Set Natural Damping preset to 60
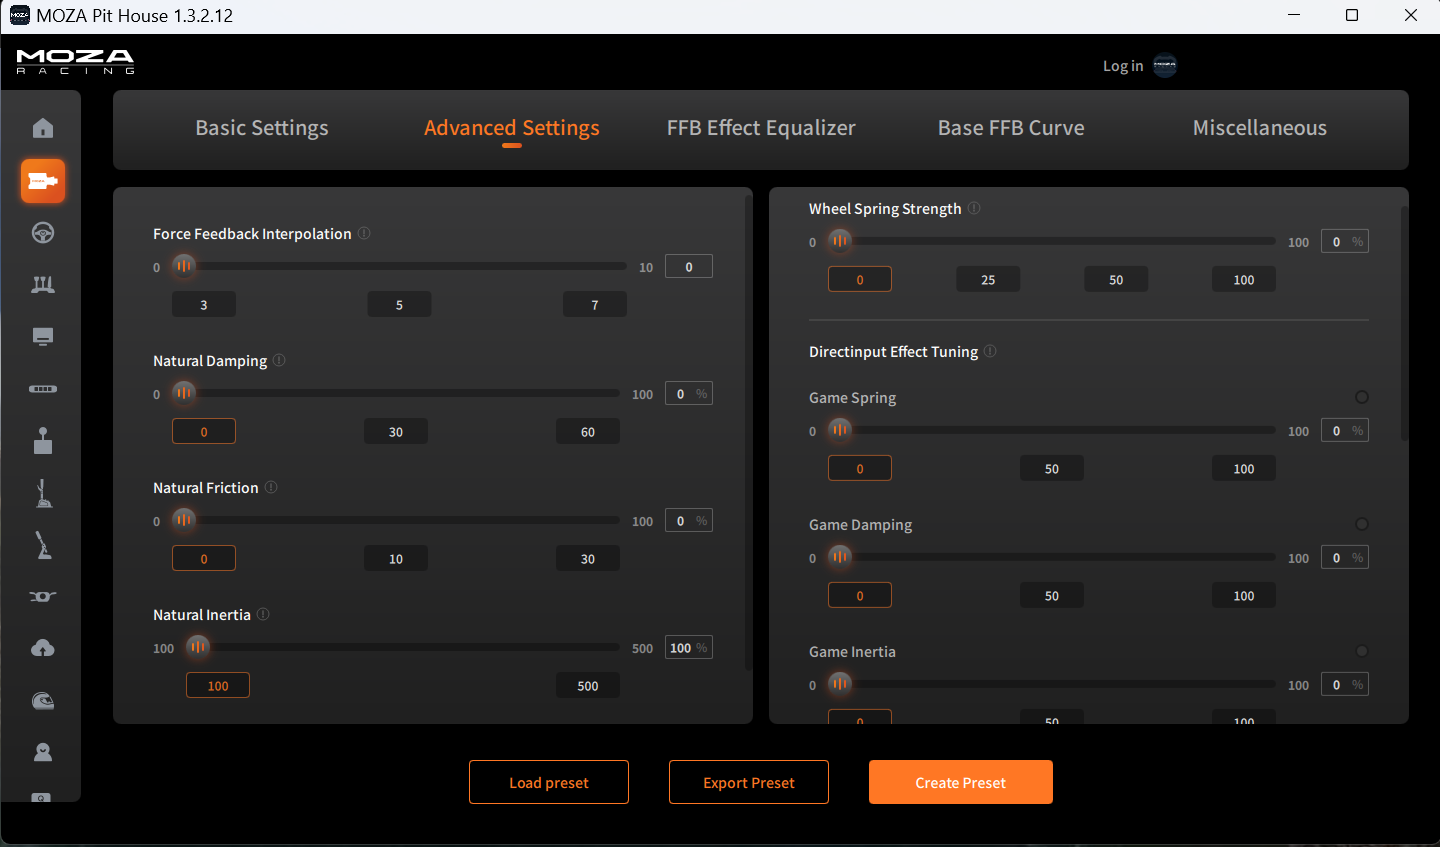Screen dimensions: 1440x847 coord(588,432)
